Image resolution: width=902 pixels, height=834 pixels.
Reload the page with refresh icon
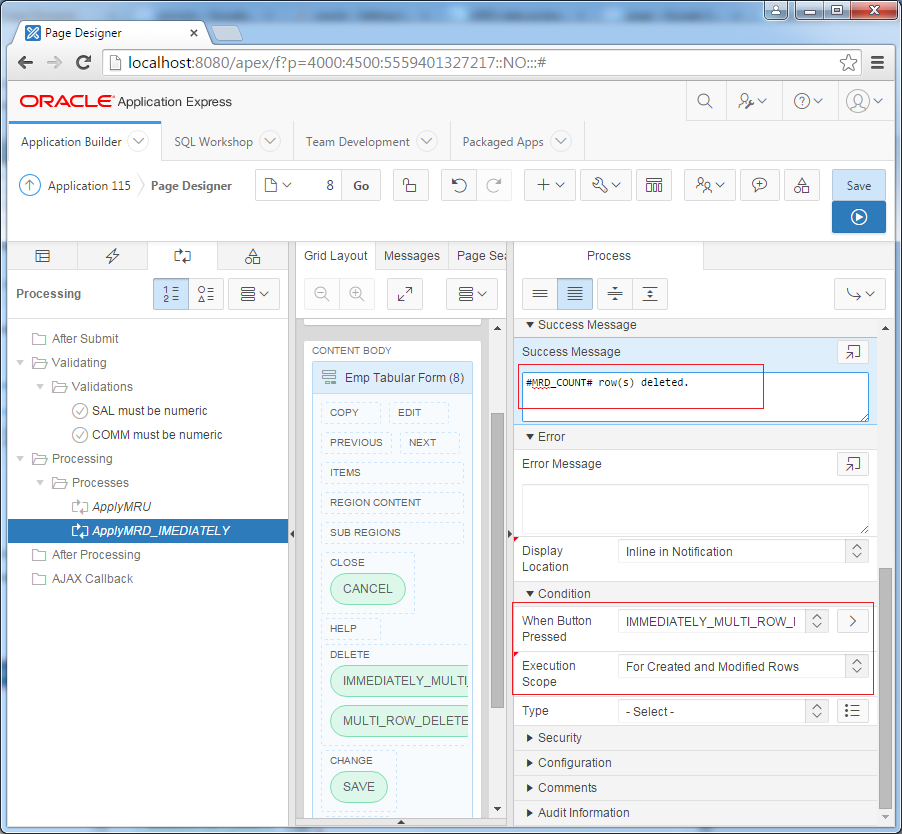pyautogui.click(x=84, y=63)
